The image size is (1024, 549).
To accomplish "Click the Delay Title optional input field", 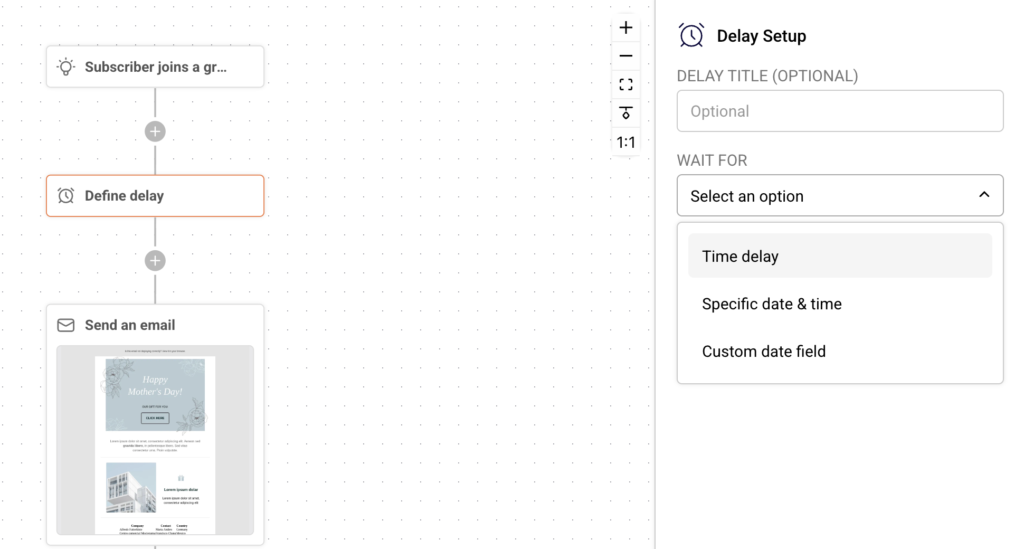I will (x=840, y=111).
